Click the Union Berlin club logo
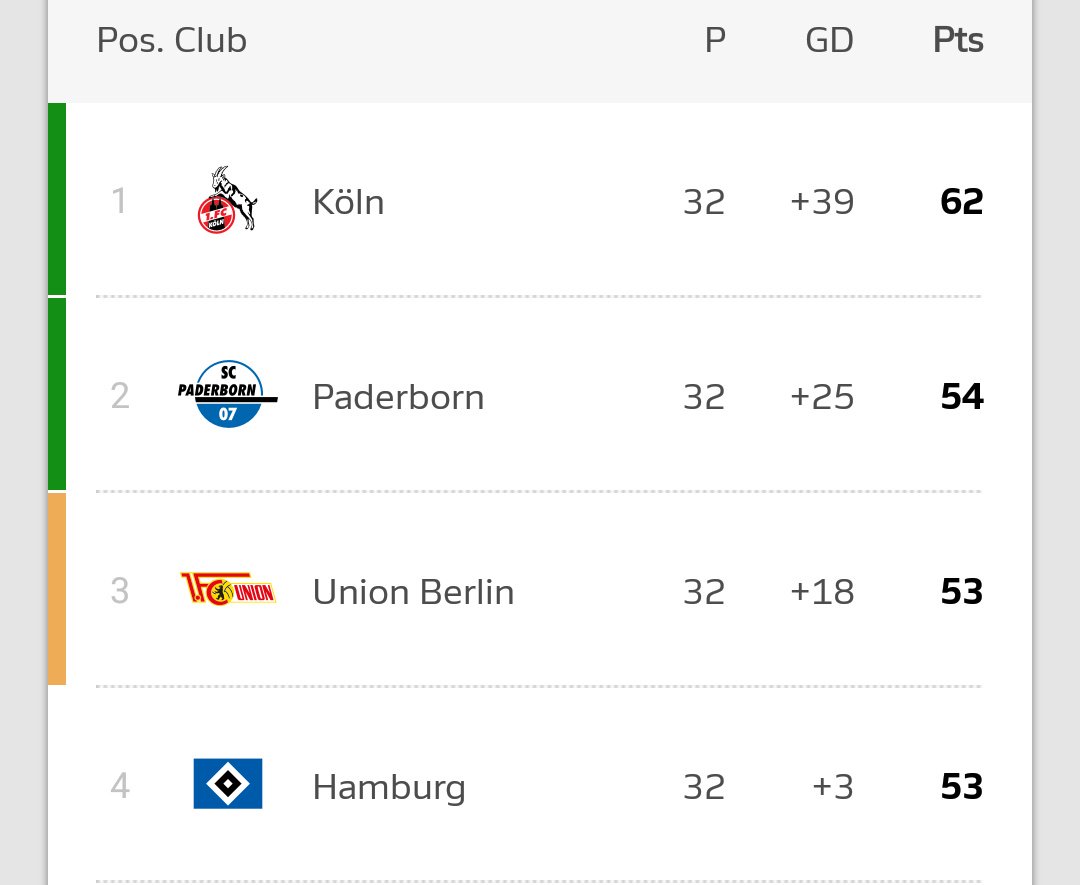Image resolution: width=1080 pixels, height=885 pixels. click(x=227, y=590)
